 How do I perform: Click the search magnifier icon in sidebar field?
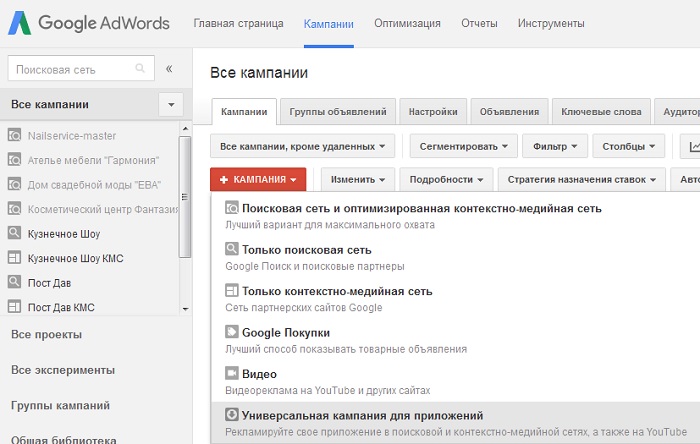tap(140, 68)
